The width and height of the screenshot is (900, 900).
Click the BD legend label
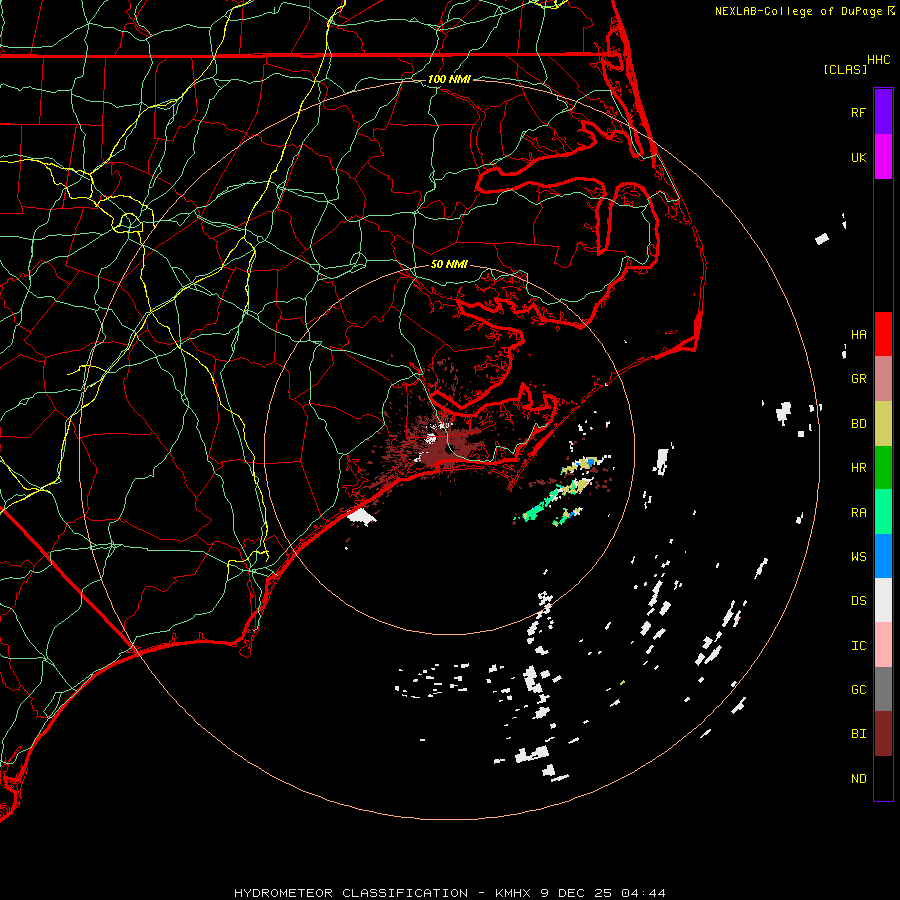[859, 424]
